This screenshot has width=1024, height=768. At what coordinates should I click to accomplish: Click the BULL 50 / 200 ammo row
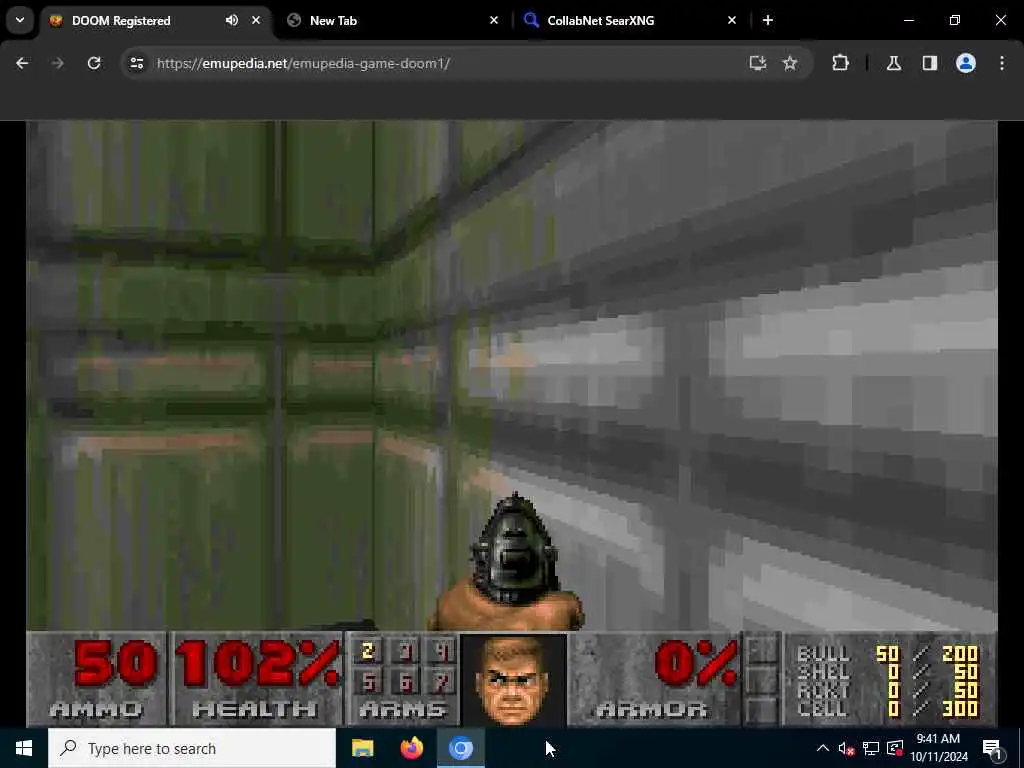888,654
